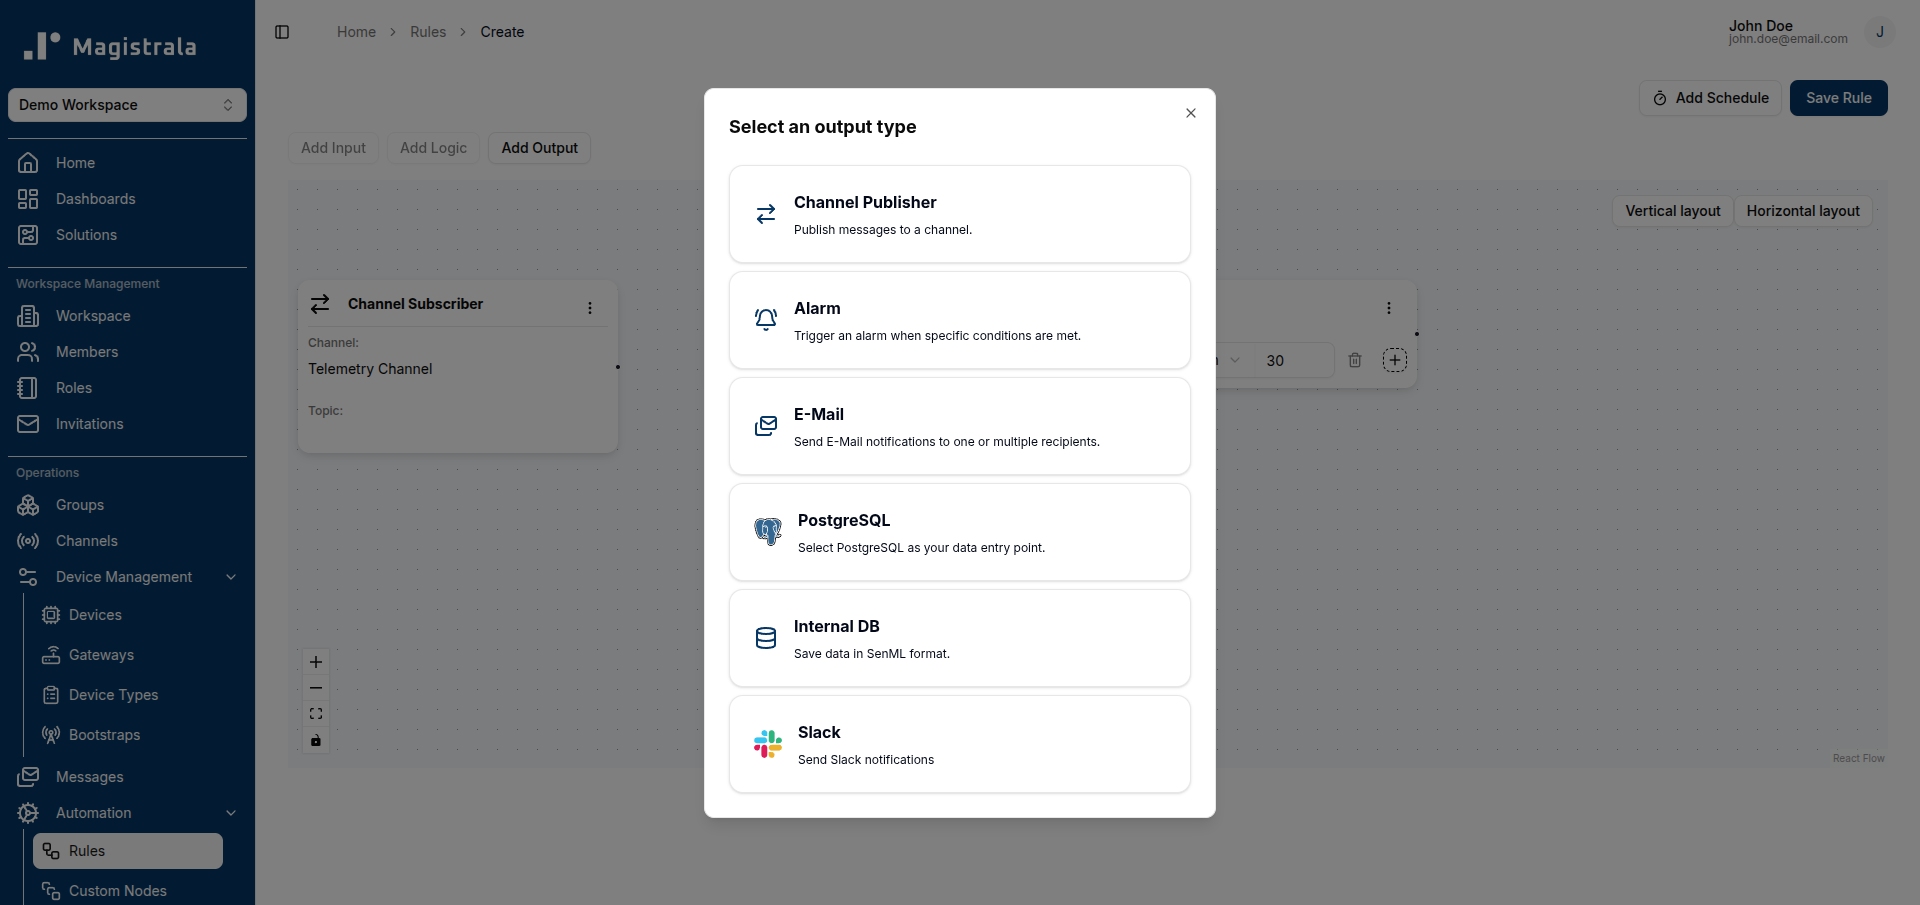Screen dimensions: 1920x905
Task: Select the Channel Publisher output type
Action: coord(960,214)
